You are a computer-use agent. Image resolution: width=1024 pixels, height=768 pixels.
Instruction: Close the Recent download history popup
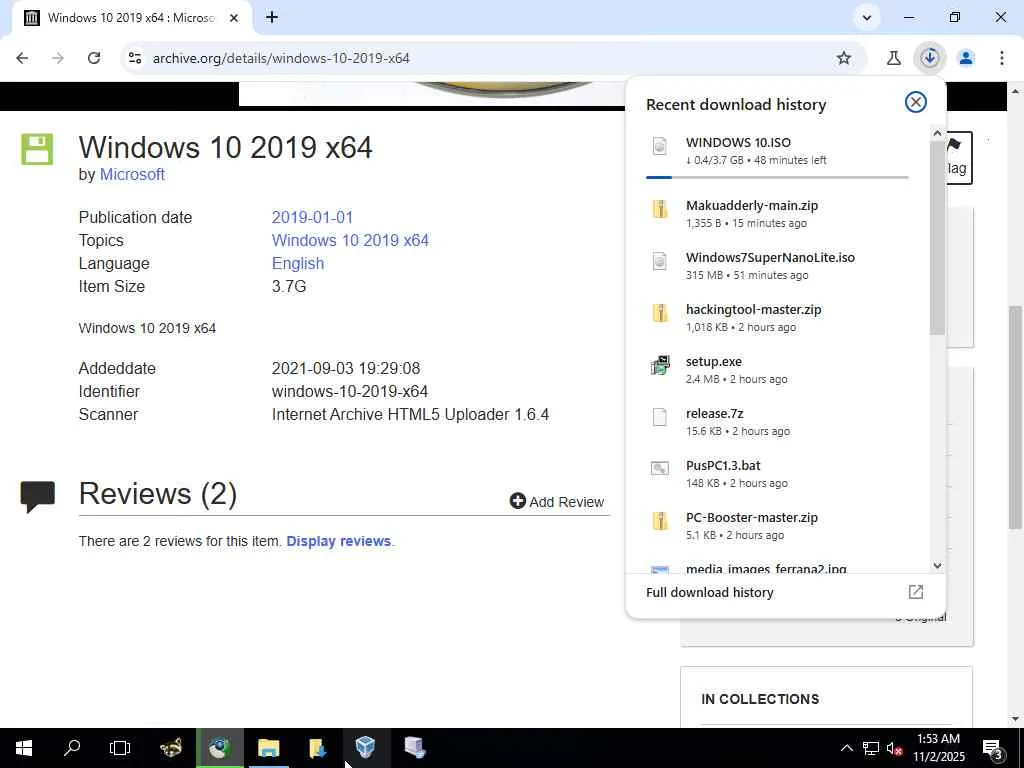(916, 102)
